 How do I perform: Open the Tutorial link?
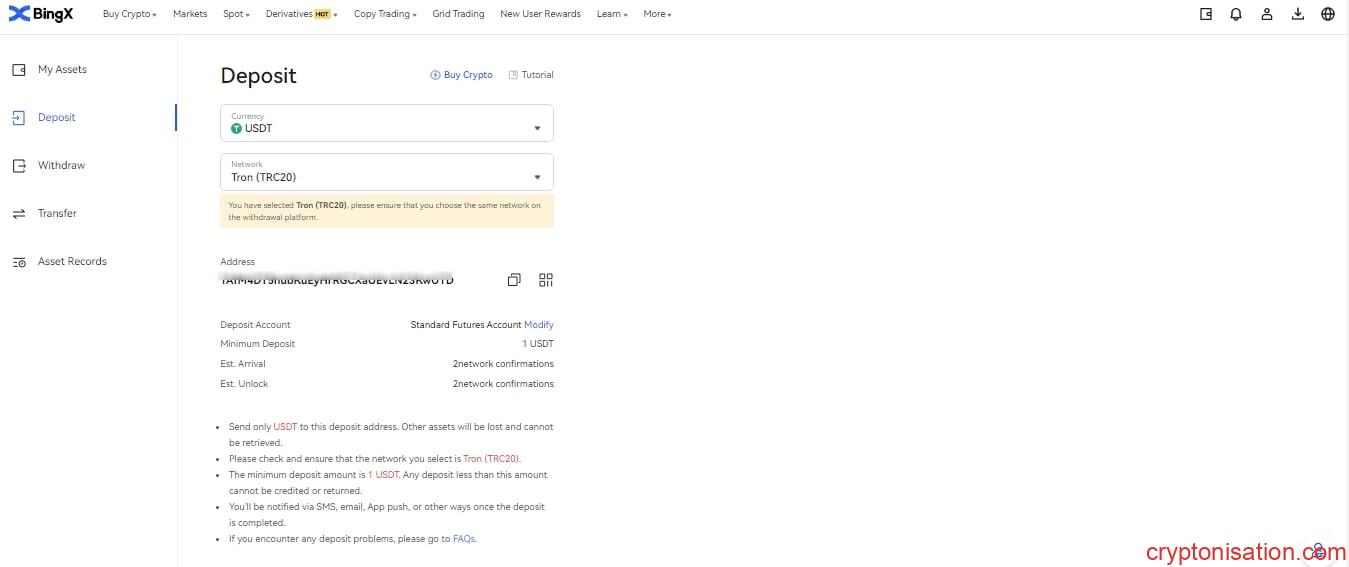pyautogui.click(x=531, y=75)
